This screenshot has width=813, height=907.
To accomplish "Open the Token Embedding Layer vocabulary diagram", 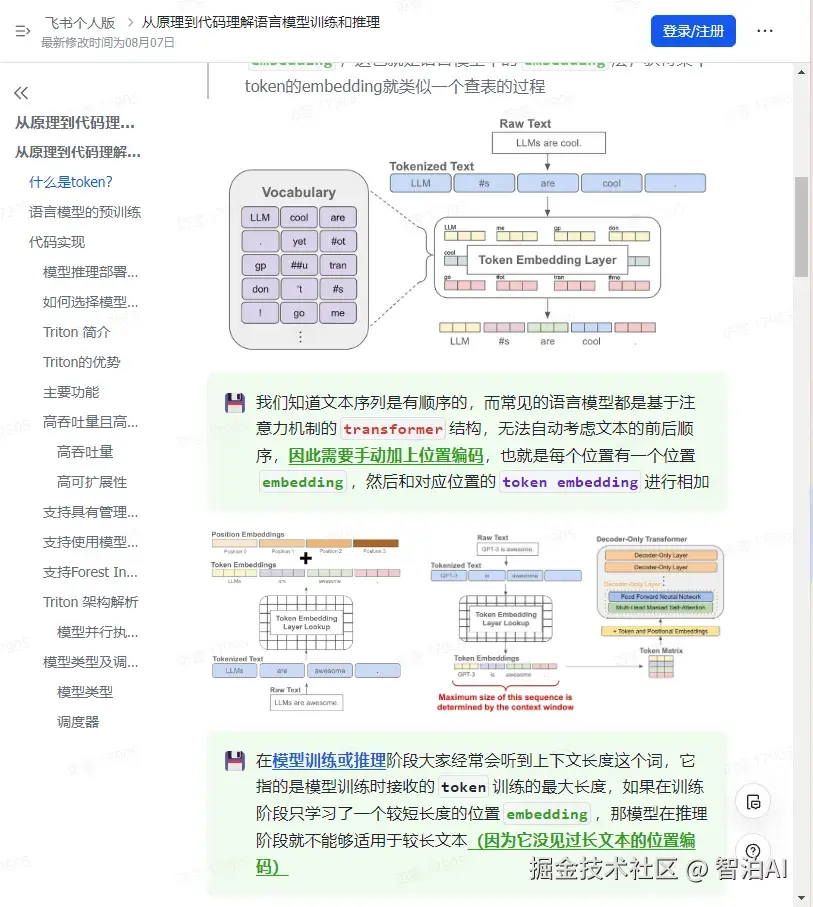I will click(x=468, y=234).
